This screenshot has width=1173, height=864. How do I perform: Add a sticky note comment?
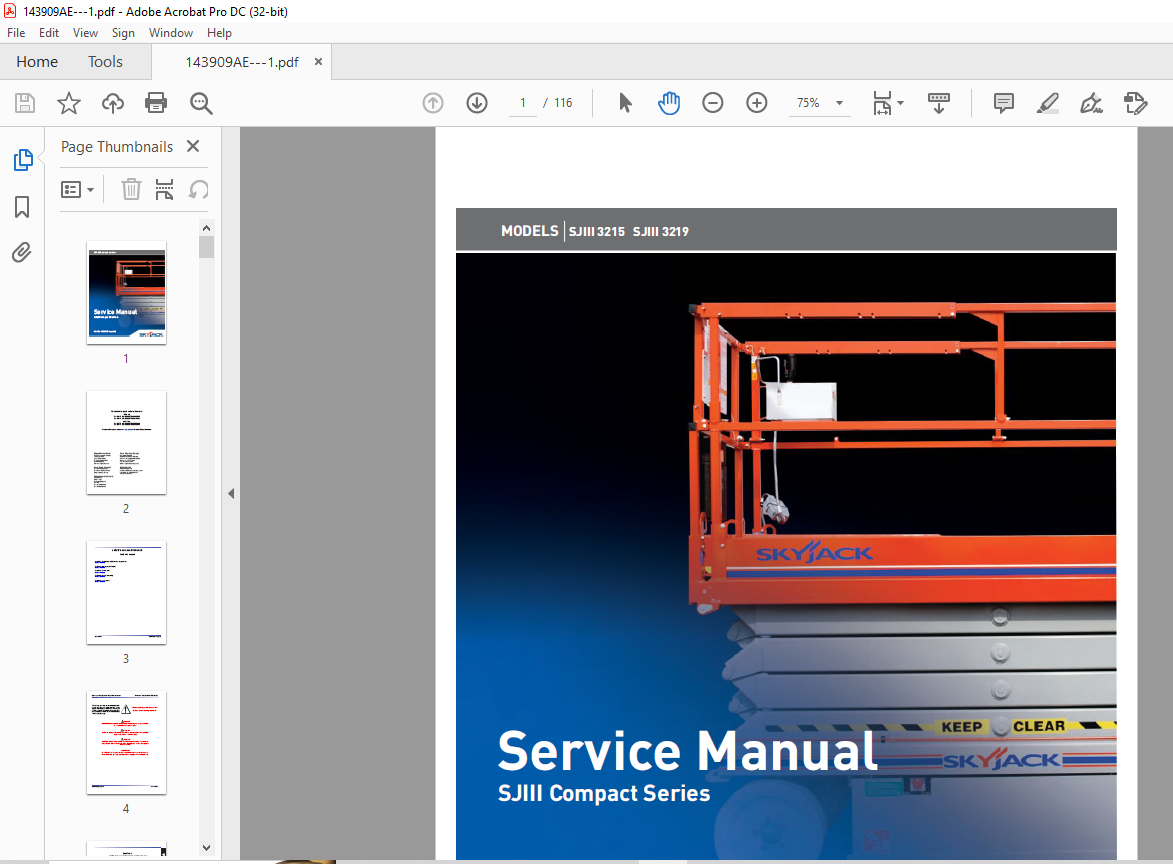[1004, 102]
